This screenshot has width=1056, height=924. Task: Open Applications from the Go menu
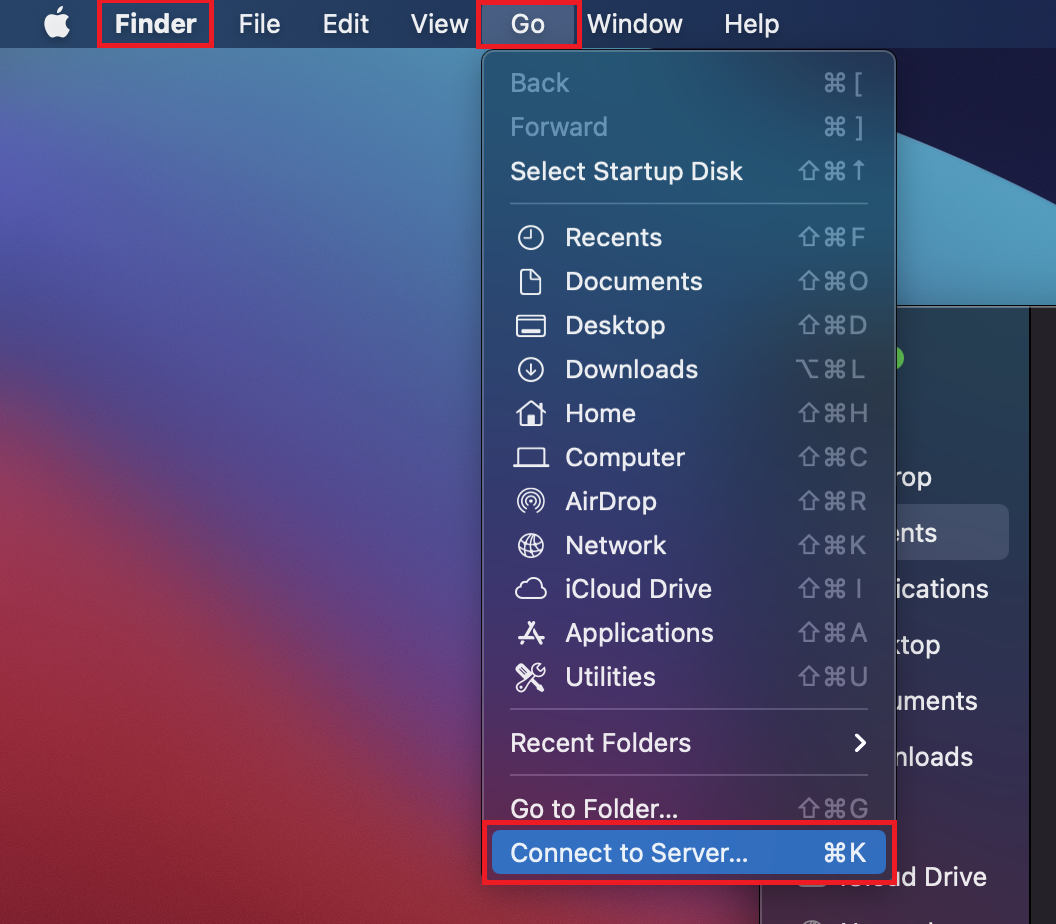(x=688, y=633)
